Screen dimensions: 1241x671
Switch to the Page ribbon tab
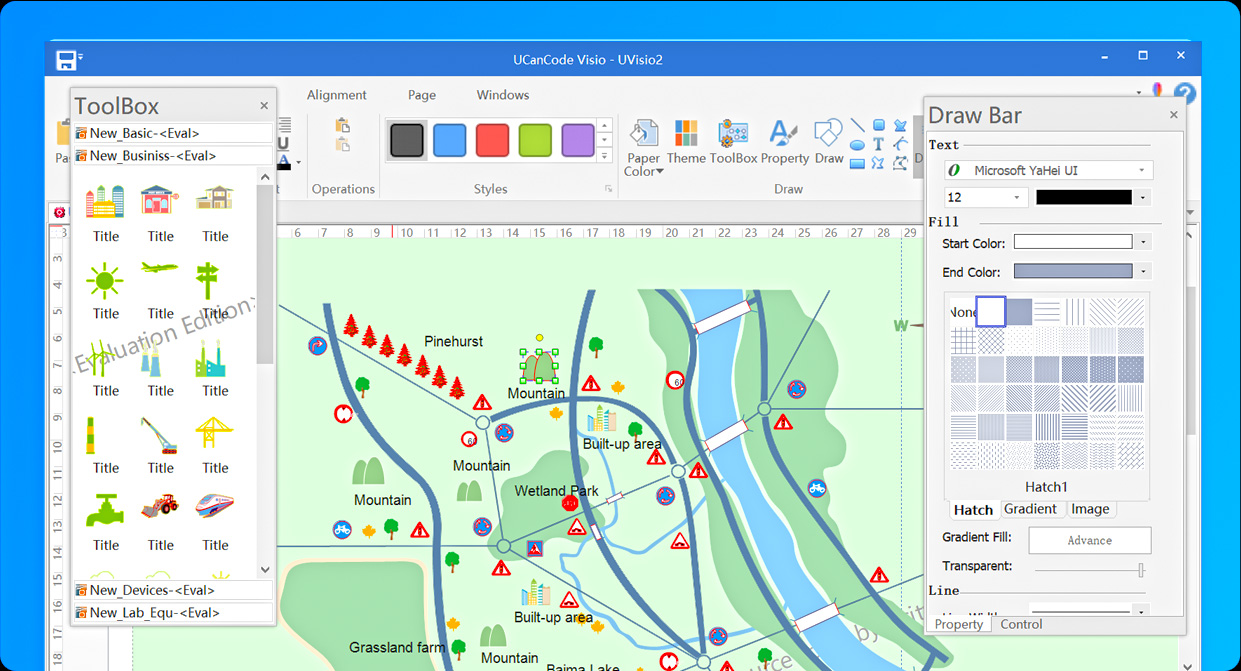coord(421,94)
